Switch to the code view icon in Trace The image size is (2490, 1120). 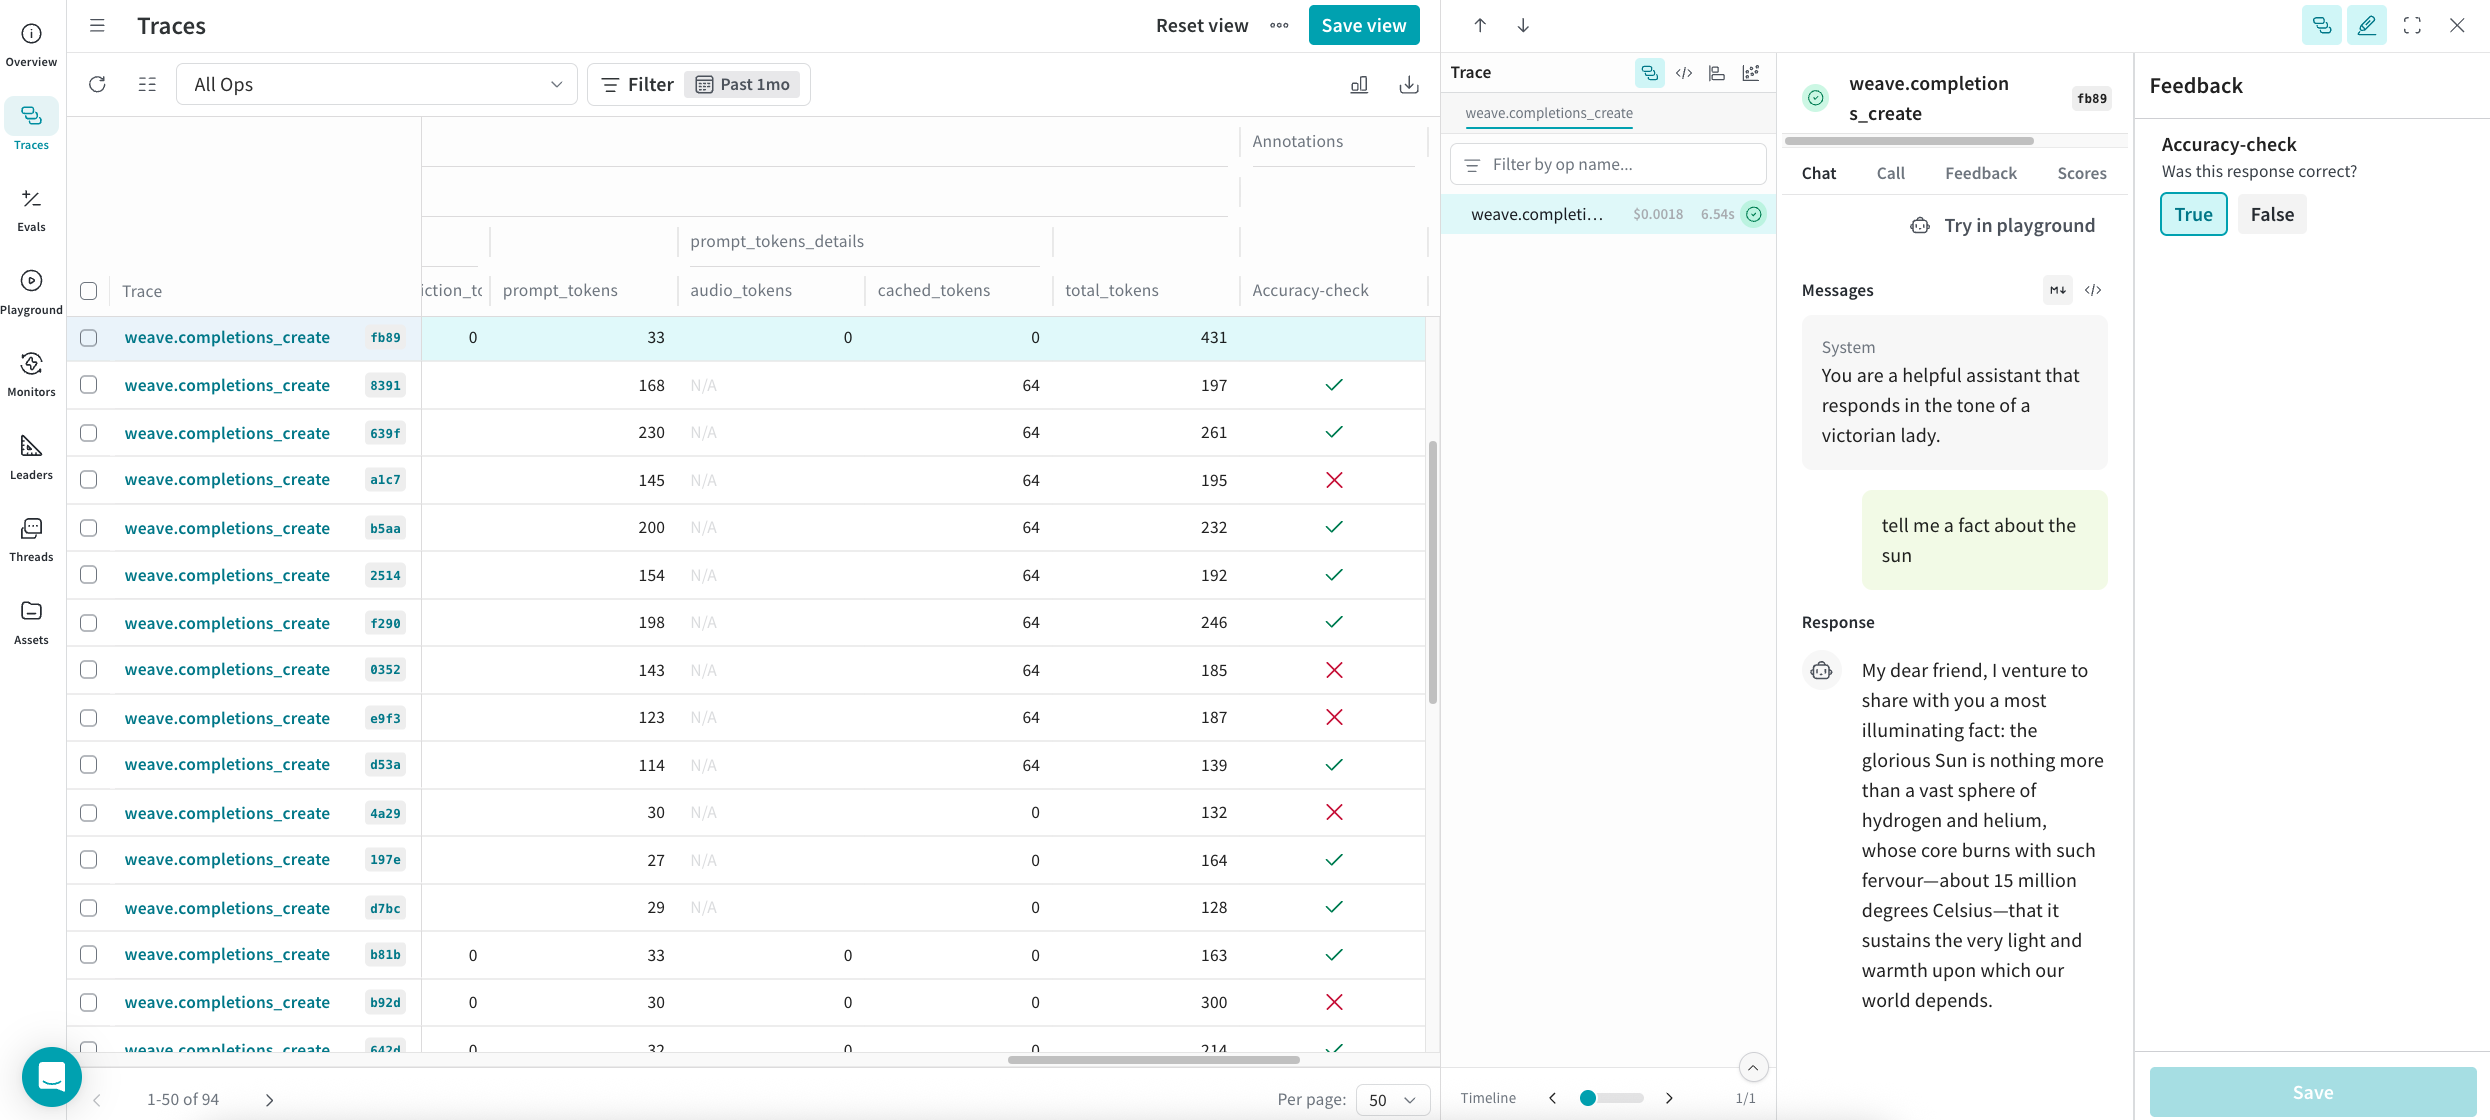(1684, 73)
